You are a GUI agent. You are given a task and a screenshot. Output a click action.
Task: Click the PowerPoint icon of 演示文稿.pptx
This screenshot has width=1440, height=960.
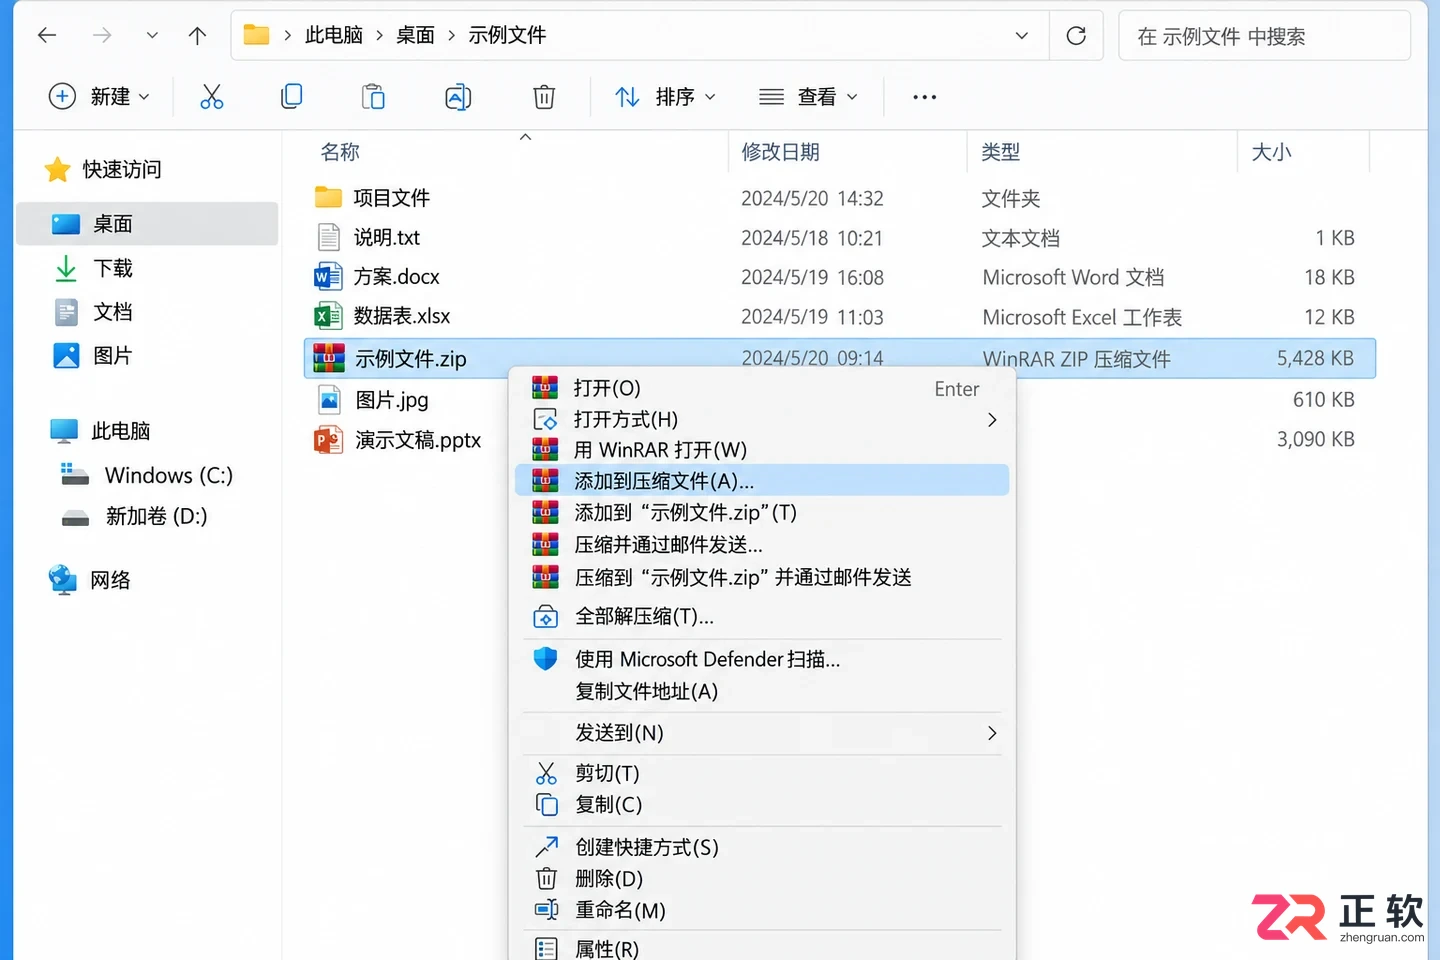(x=328, y=440)
